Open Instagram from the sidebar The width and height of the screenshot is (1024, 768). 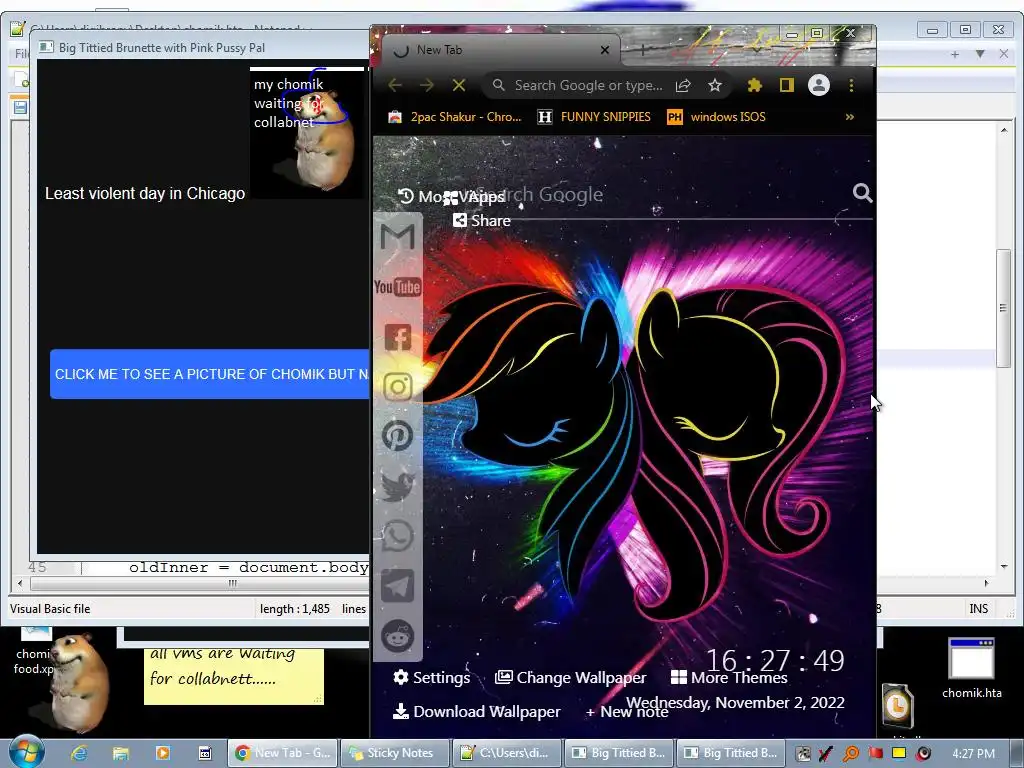point(398,386)
